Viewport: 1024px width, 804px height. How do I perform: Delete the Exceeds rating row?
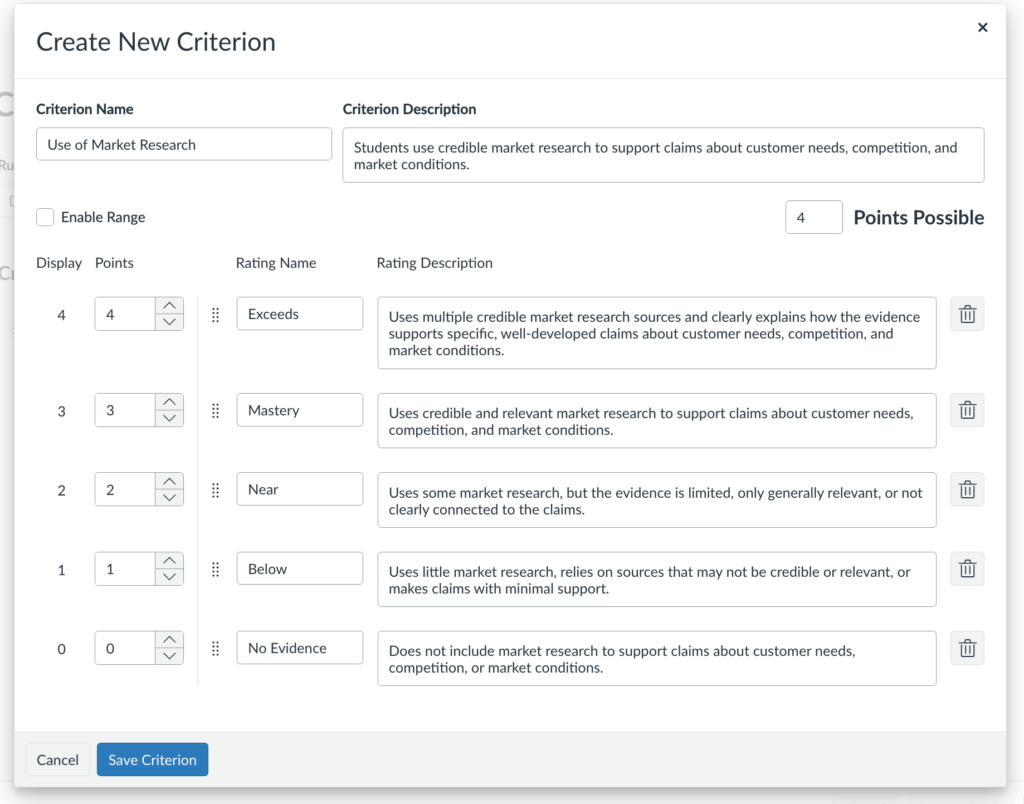[x=967, y=314]
